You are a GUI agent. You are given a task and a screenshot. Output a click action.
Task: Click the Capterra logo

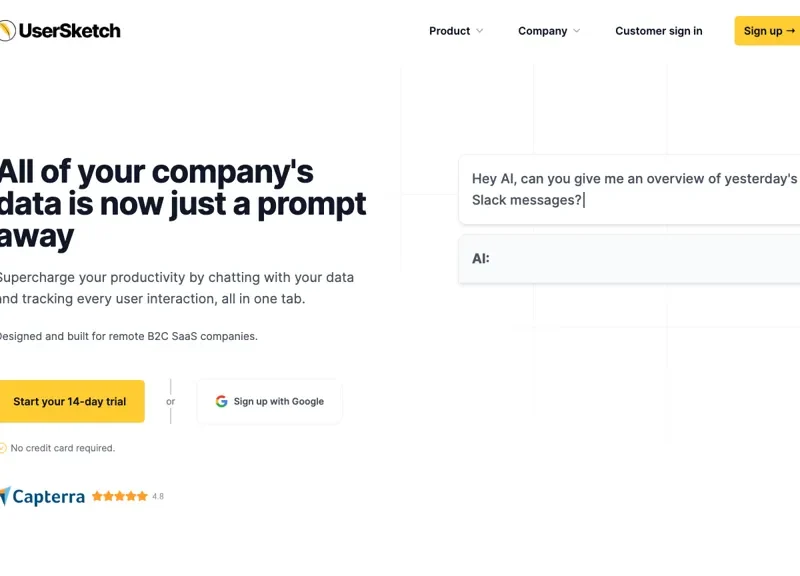point(43,496)
